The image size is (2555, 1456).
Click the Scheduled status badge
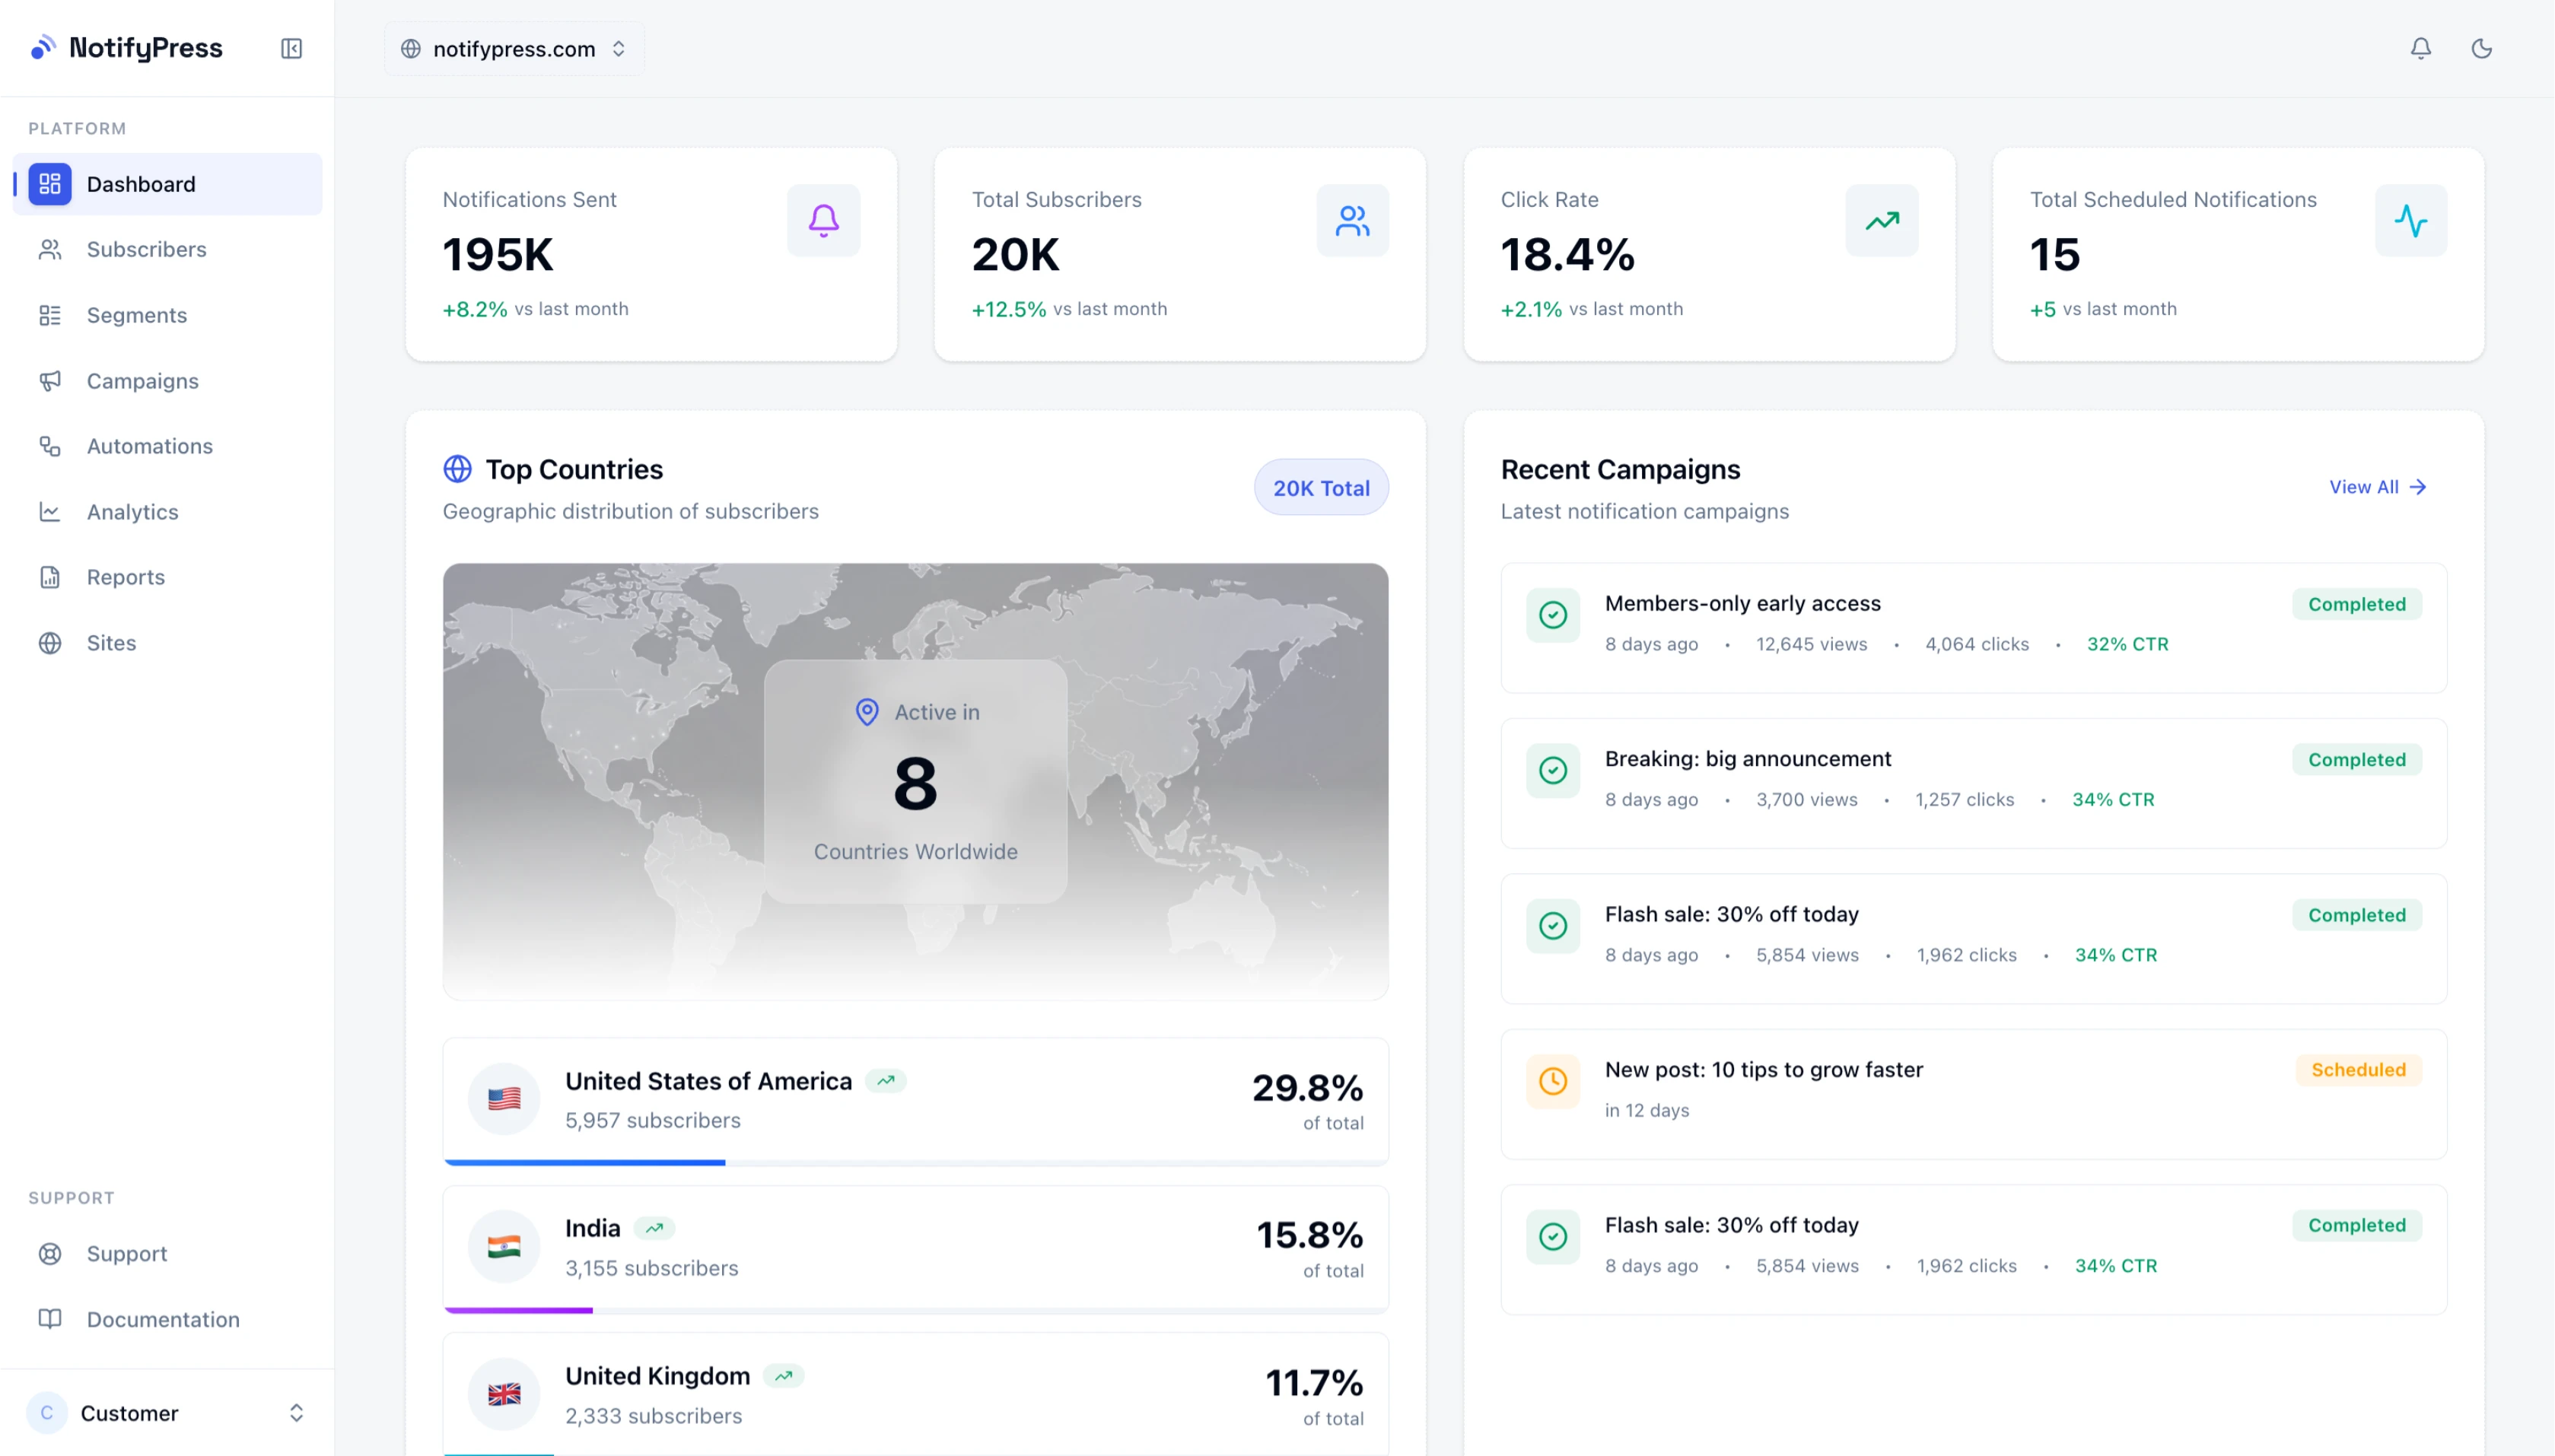[x=2357, y=1070]
